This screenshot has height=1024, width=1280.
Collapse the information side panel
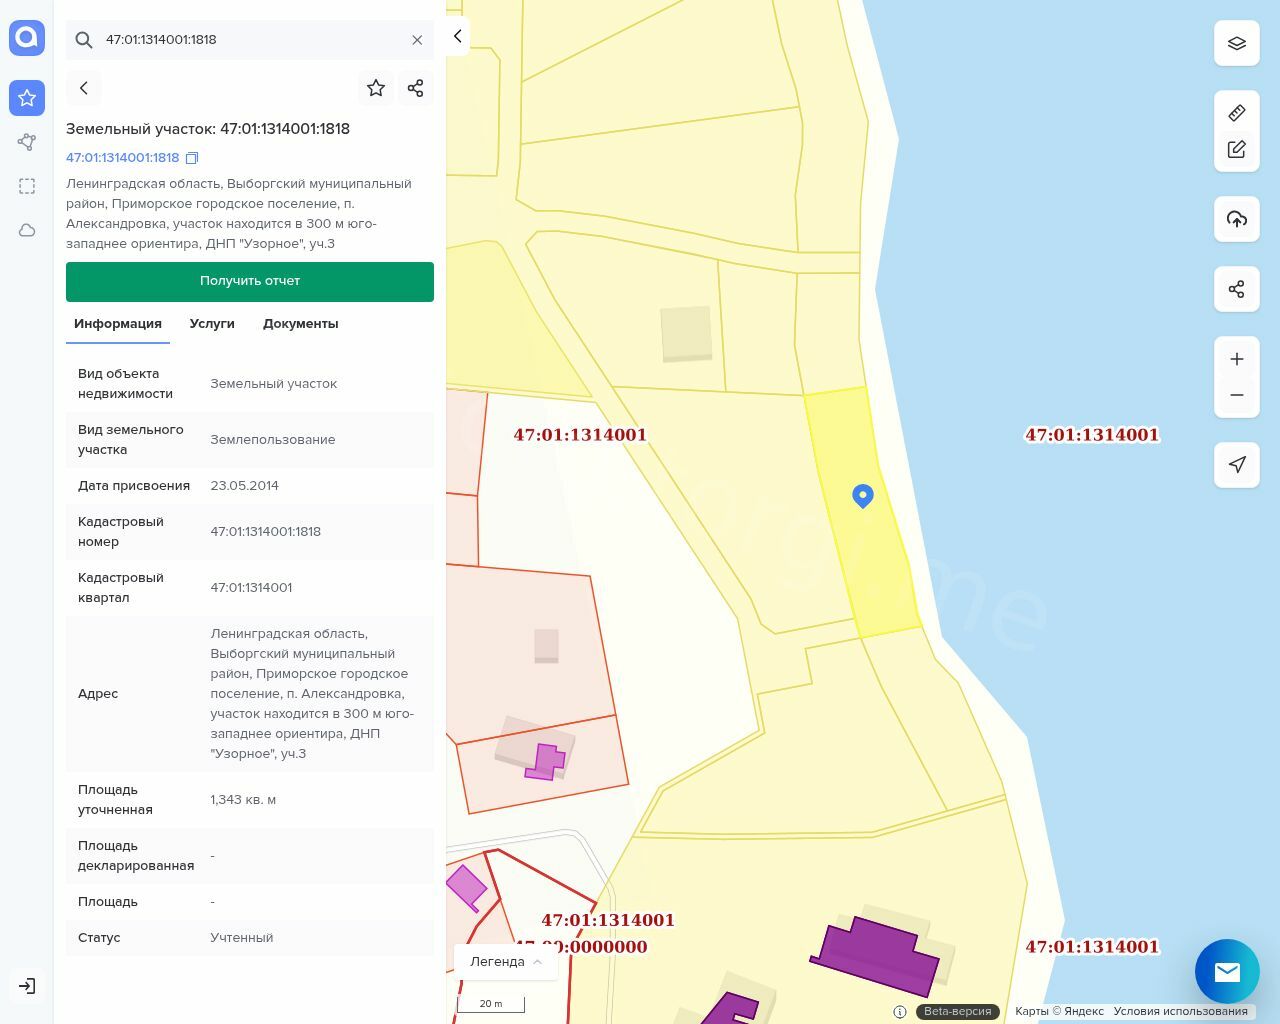pyautogui.click(x=457, y=36)
